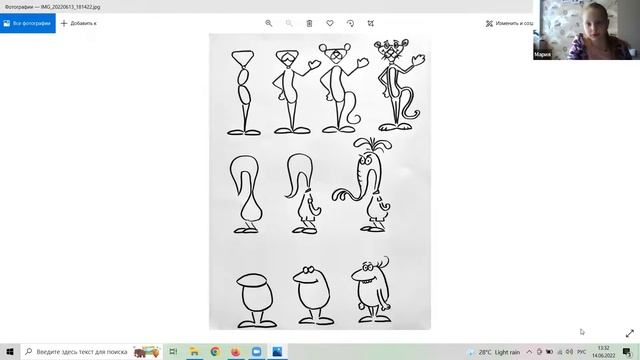Rotate the photo with rotate icon
The width and height of the screenshot is (640, 360).
click(x=350, y=23)
